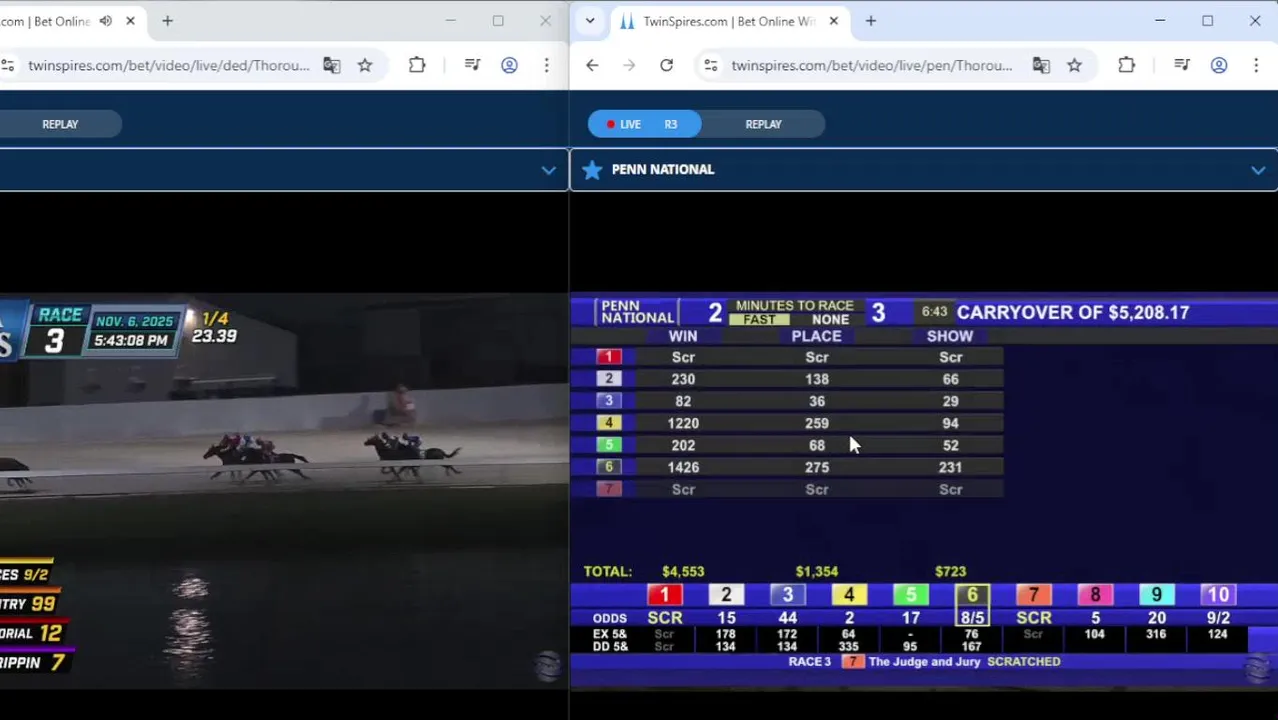Click the right window's TwinSpires tab title
The width and height of the screenshot is (1278, 720).
(729, 21)
